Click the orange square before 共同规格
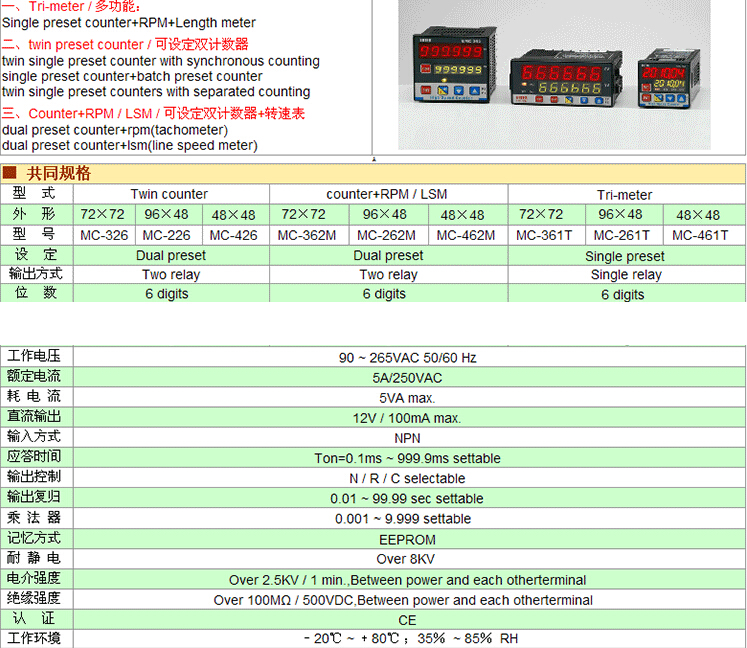 click(10, 173)
